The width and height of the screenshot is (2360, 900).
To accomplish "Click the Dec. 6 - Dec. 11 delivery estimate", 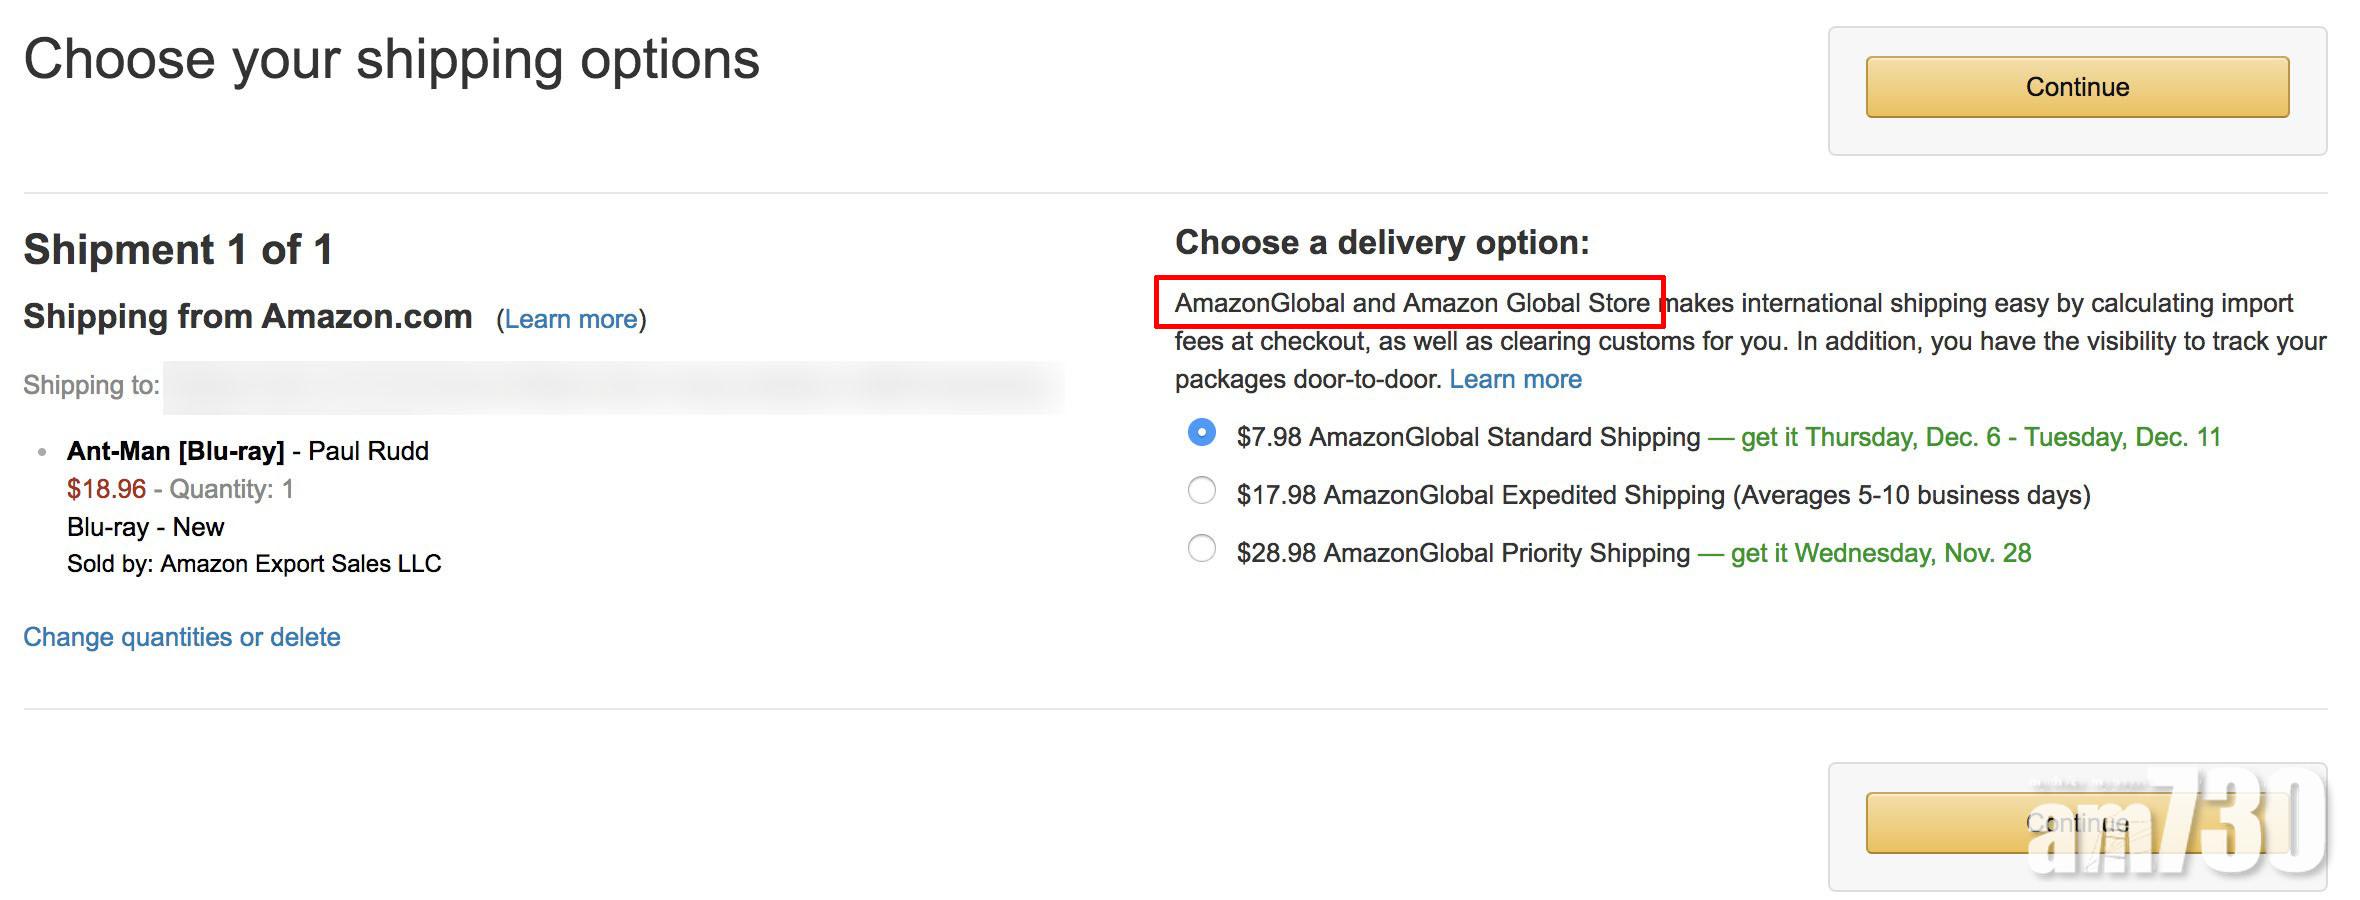I will (1980, 437).
